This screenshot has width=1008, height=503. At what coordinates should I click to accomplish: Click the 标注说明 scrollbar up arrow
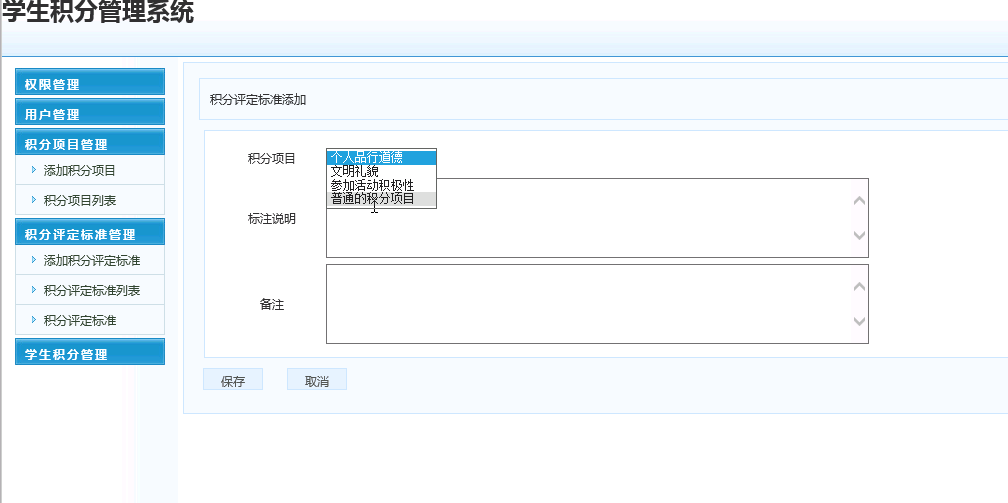(x=860, y=201)
